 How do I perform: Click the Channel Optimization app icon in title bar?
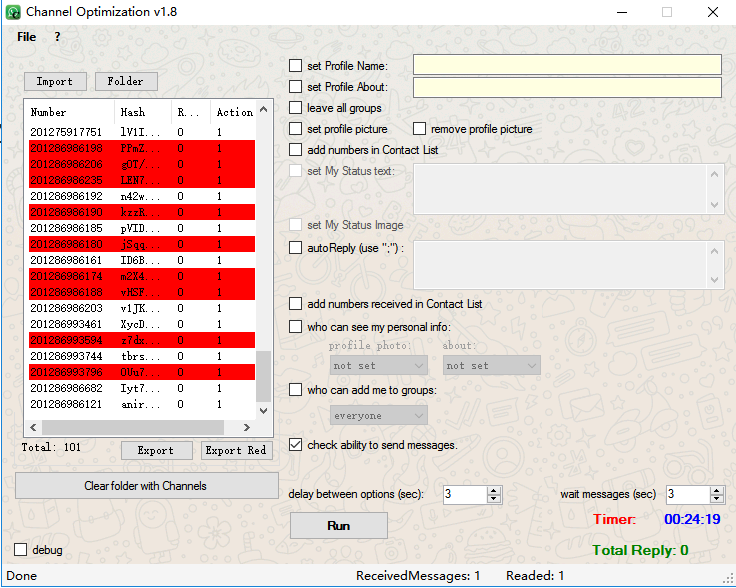(13, 12)
